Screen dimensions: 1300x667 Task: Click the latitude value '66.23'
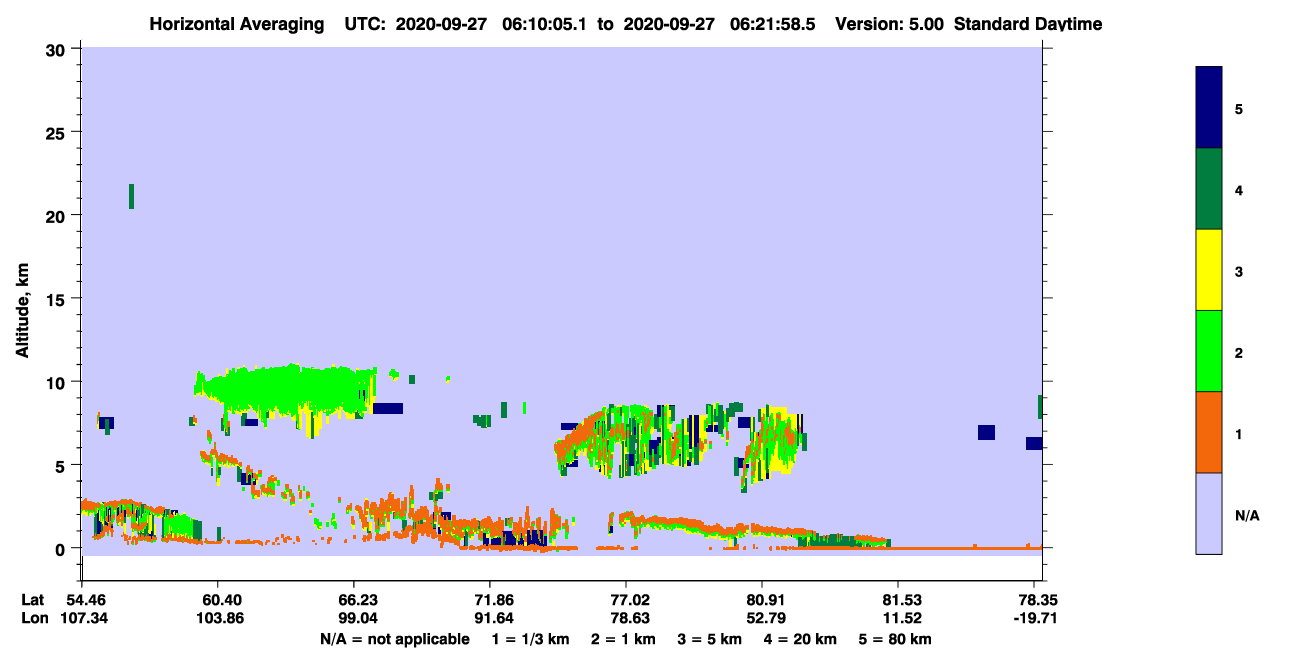tap(354, 600)
